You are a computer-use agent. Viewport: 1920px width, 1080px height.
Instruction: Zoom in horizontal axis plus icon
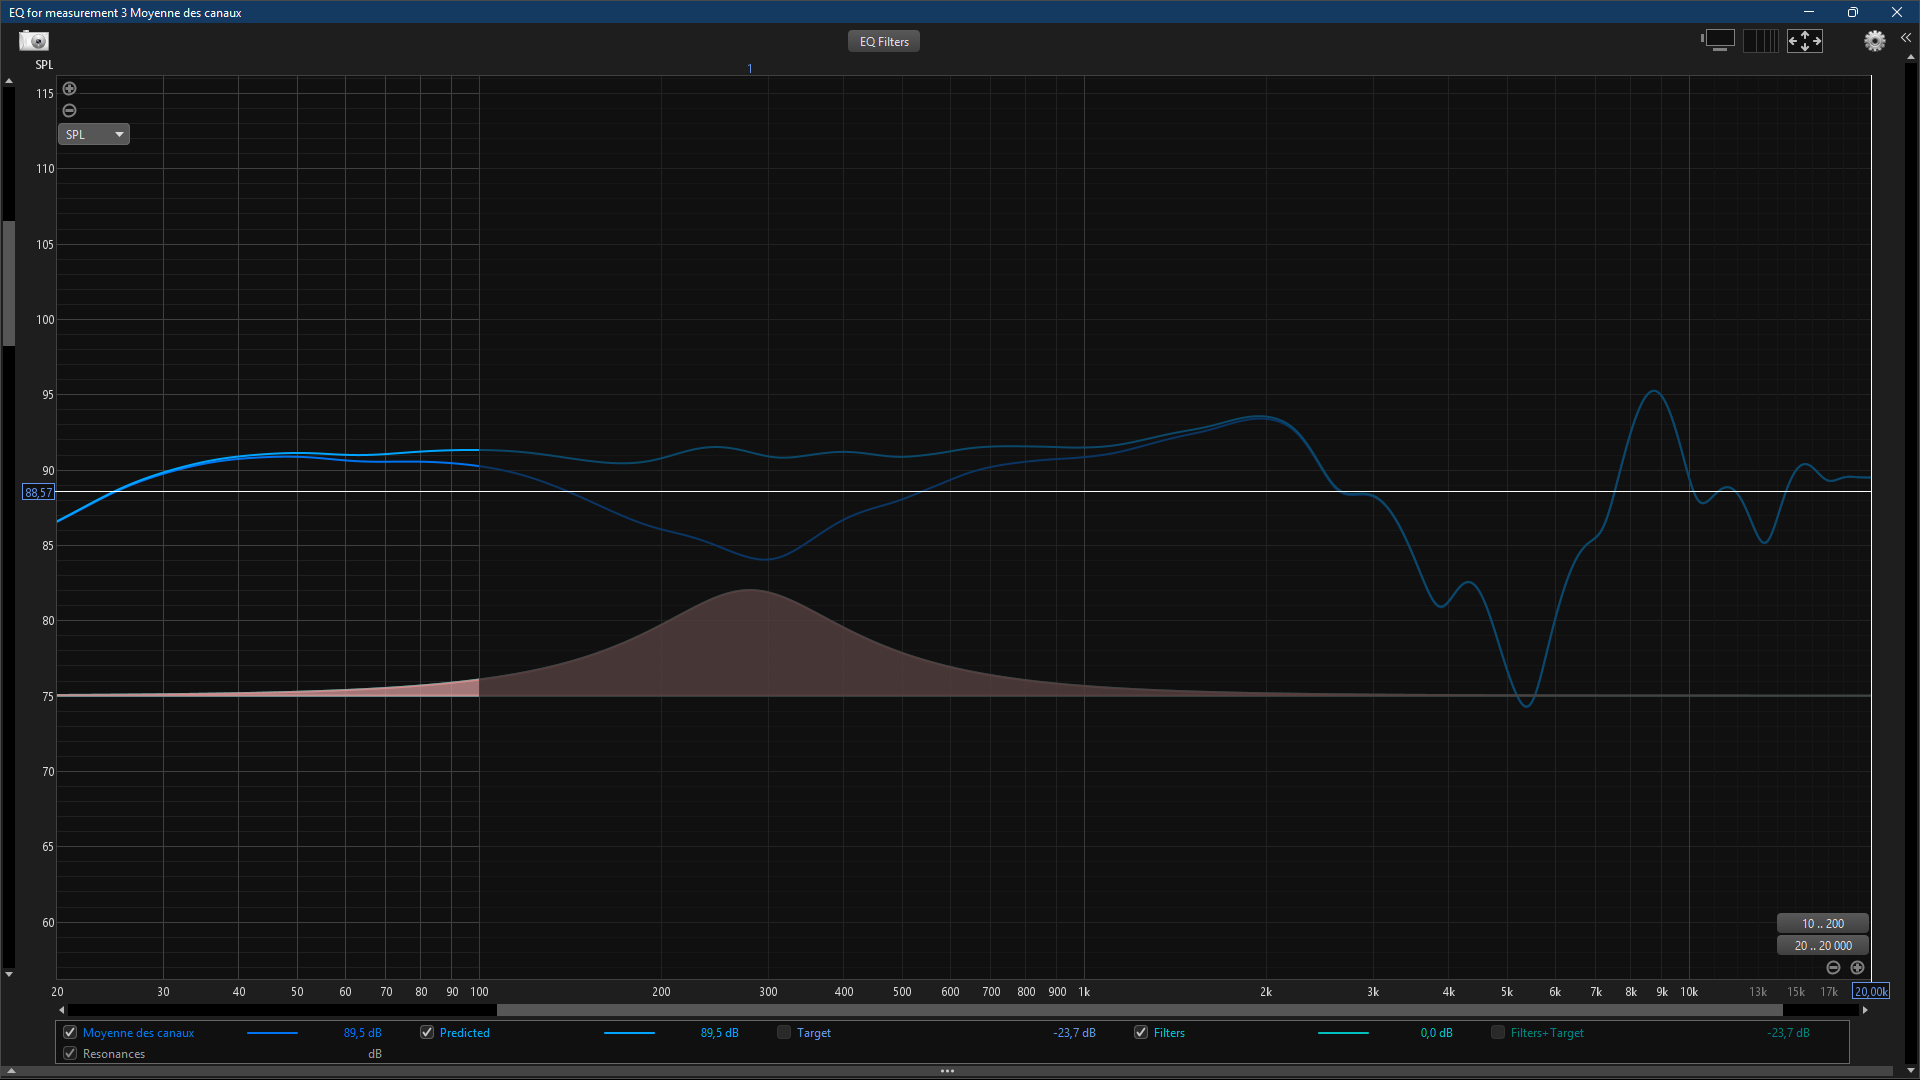(1857, 968)
